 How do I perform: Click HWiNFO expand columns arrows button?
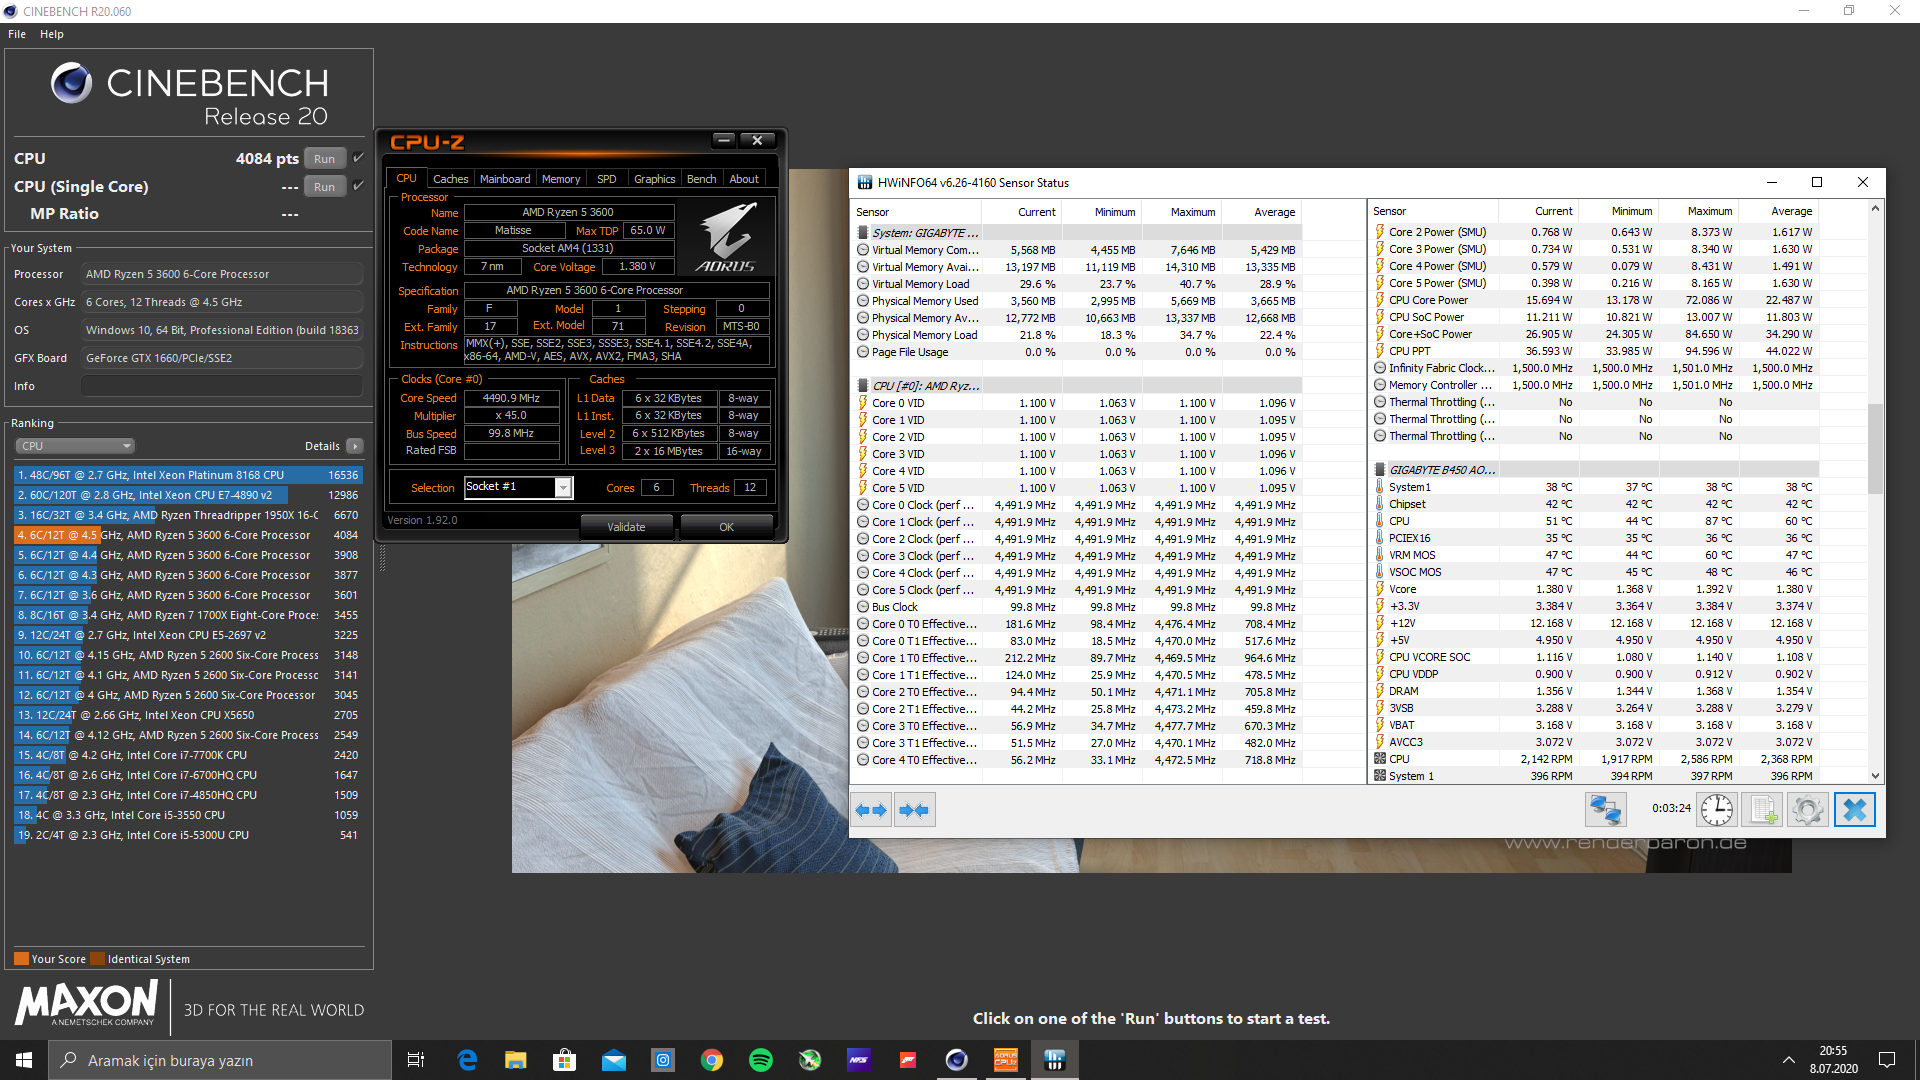tap(871, 810)
